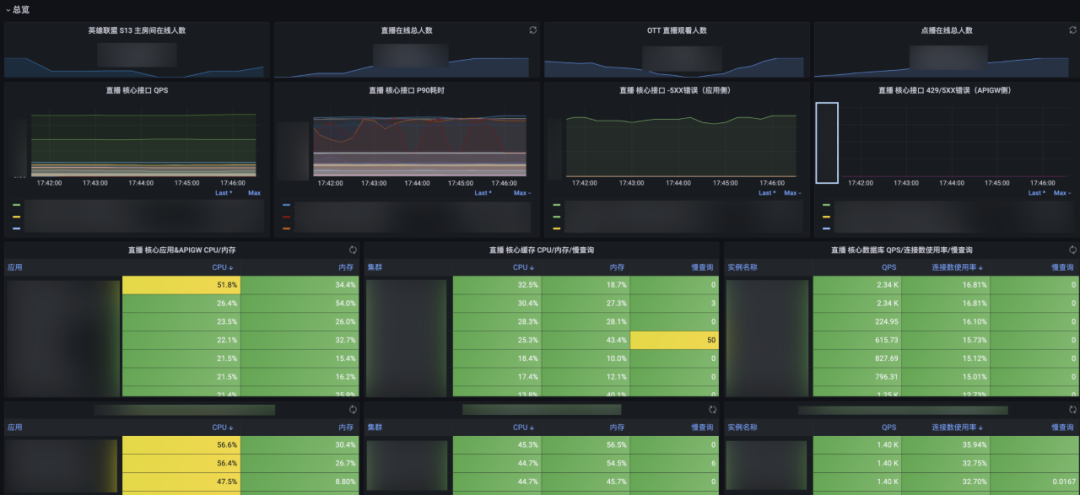Open title menu of 核心接口 429/5XX错误（APIGW侧）
1080x495 pixels.
coord(946,90)
